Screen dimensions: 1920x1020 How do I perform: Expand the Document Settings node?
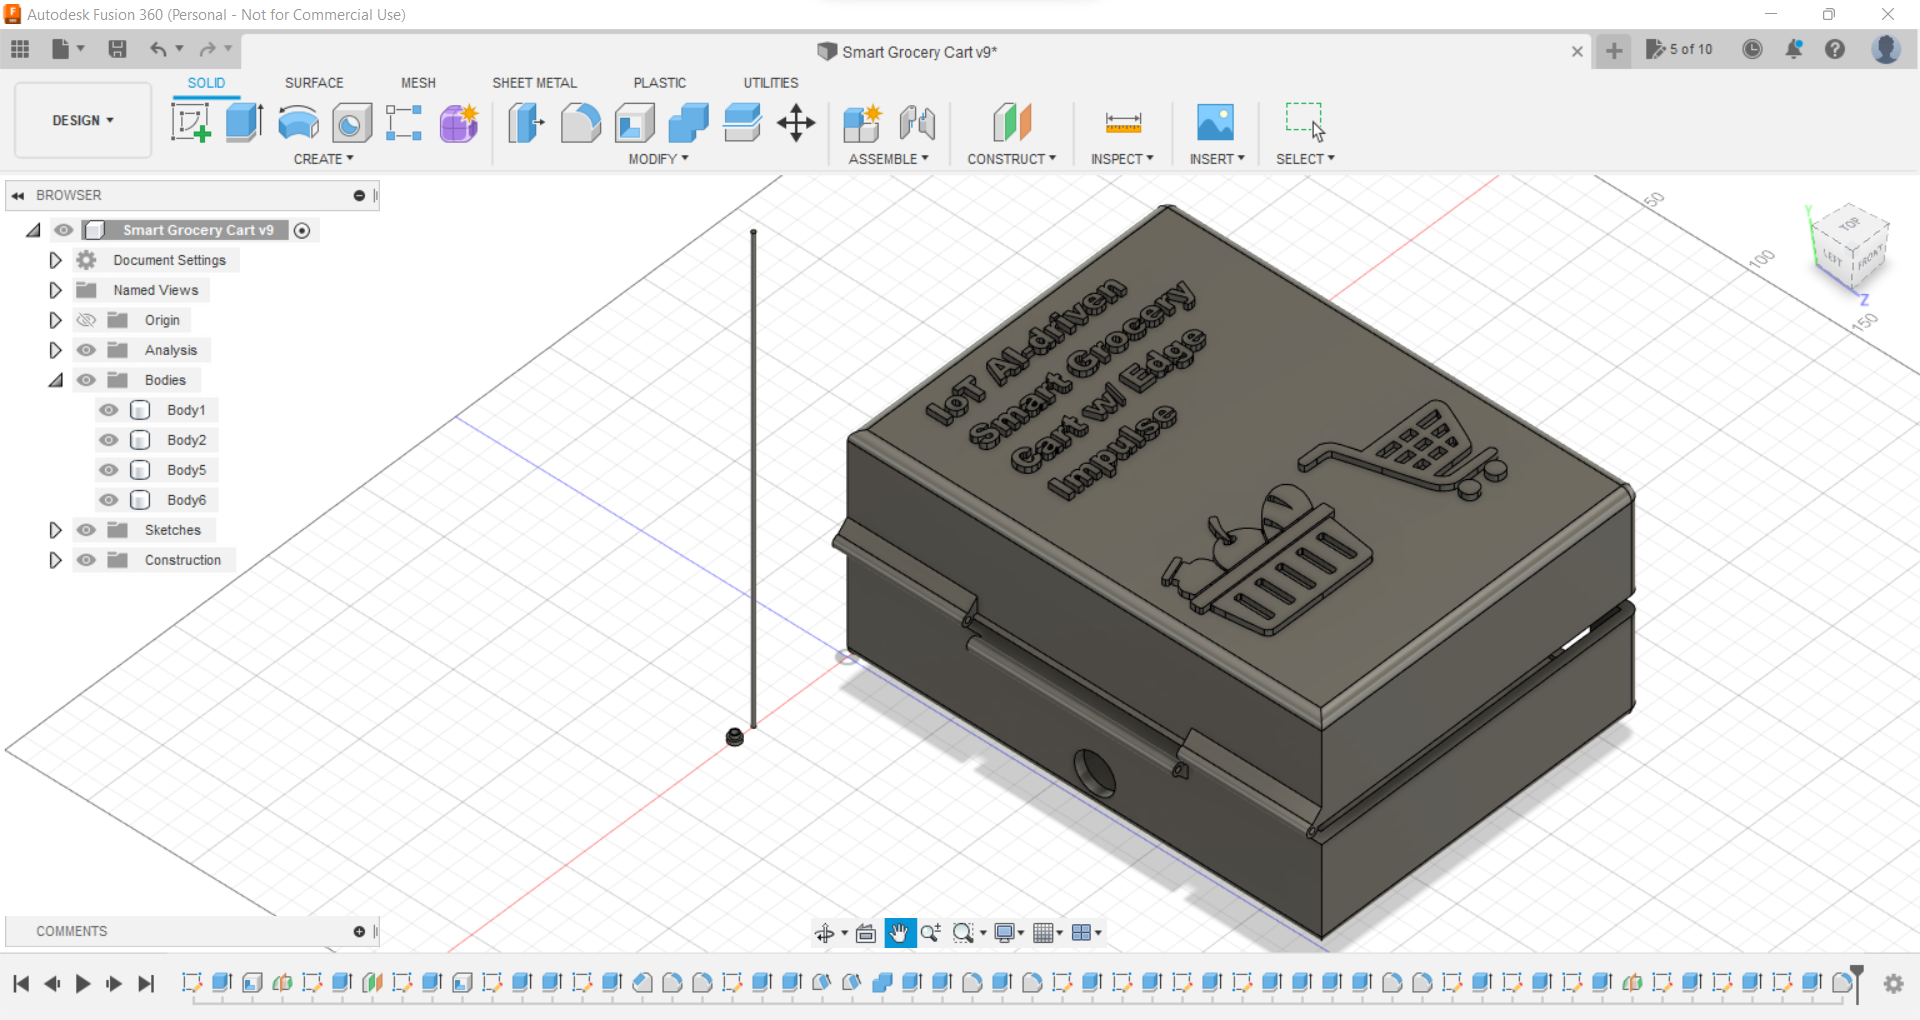tap(55, 260)
